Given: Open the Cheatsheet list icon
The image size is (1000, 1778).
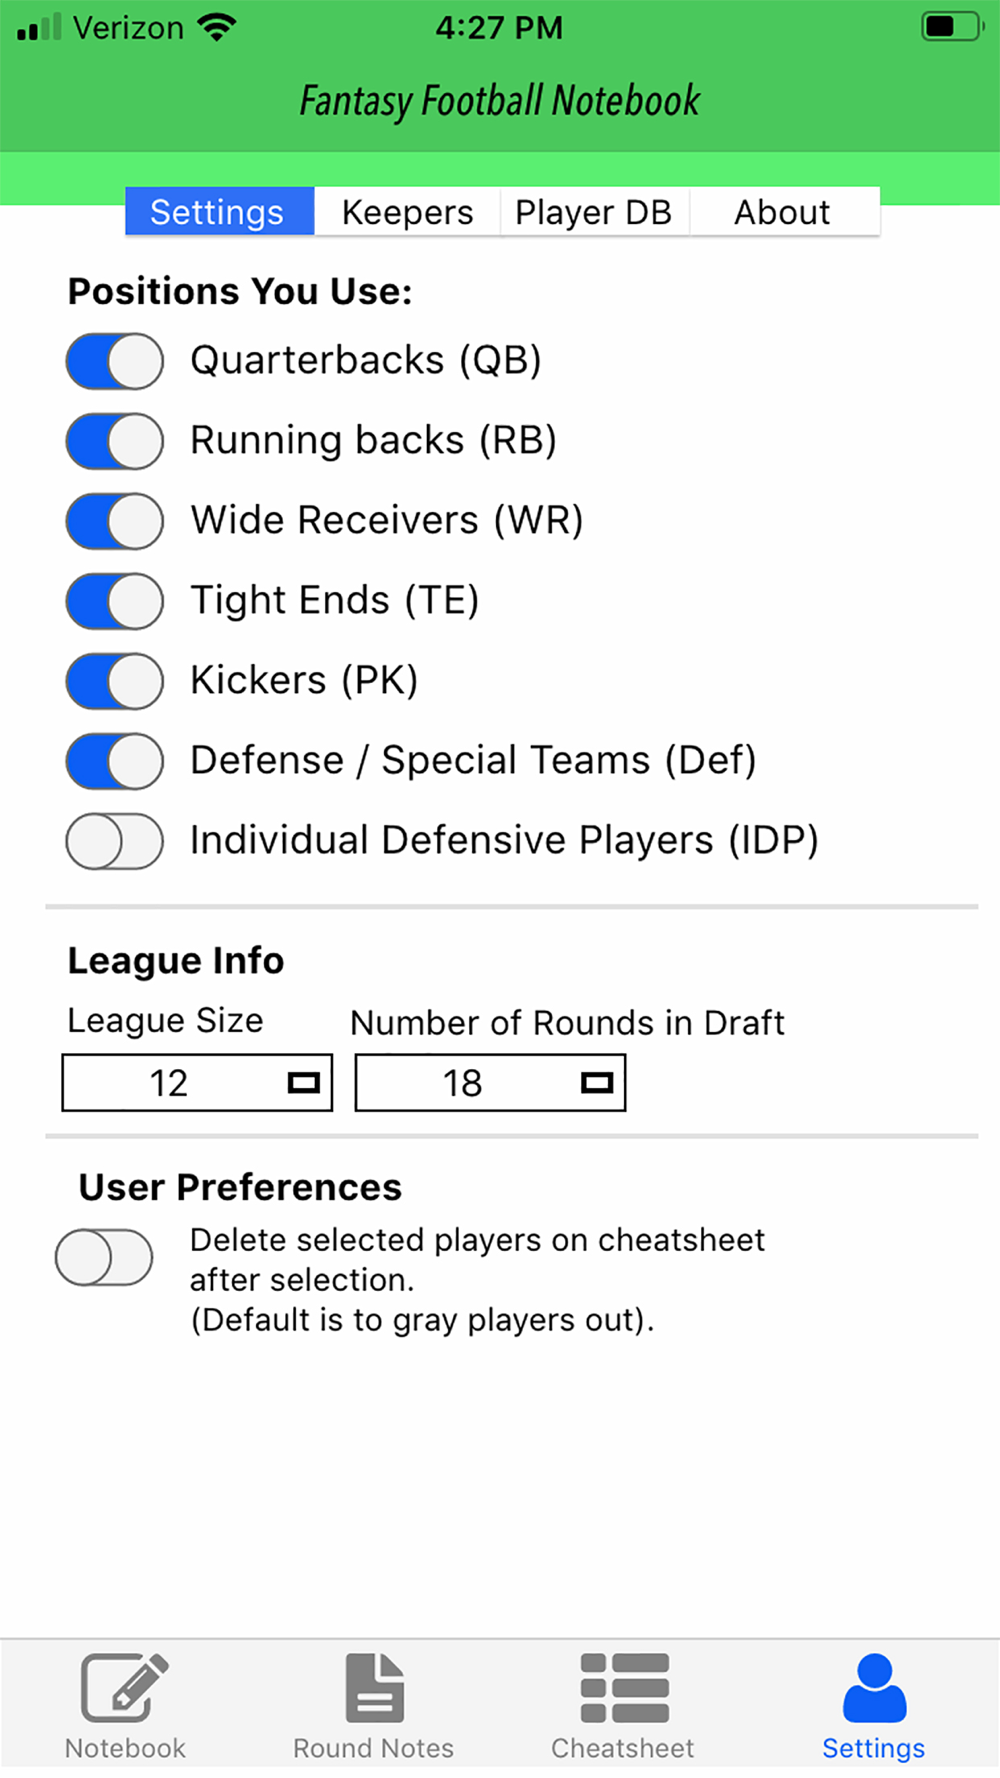Looking at the screenshot, I should pos(624,1688).
